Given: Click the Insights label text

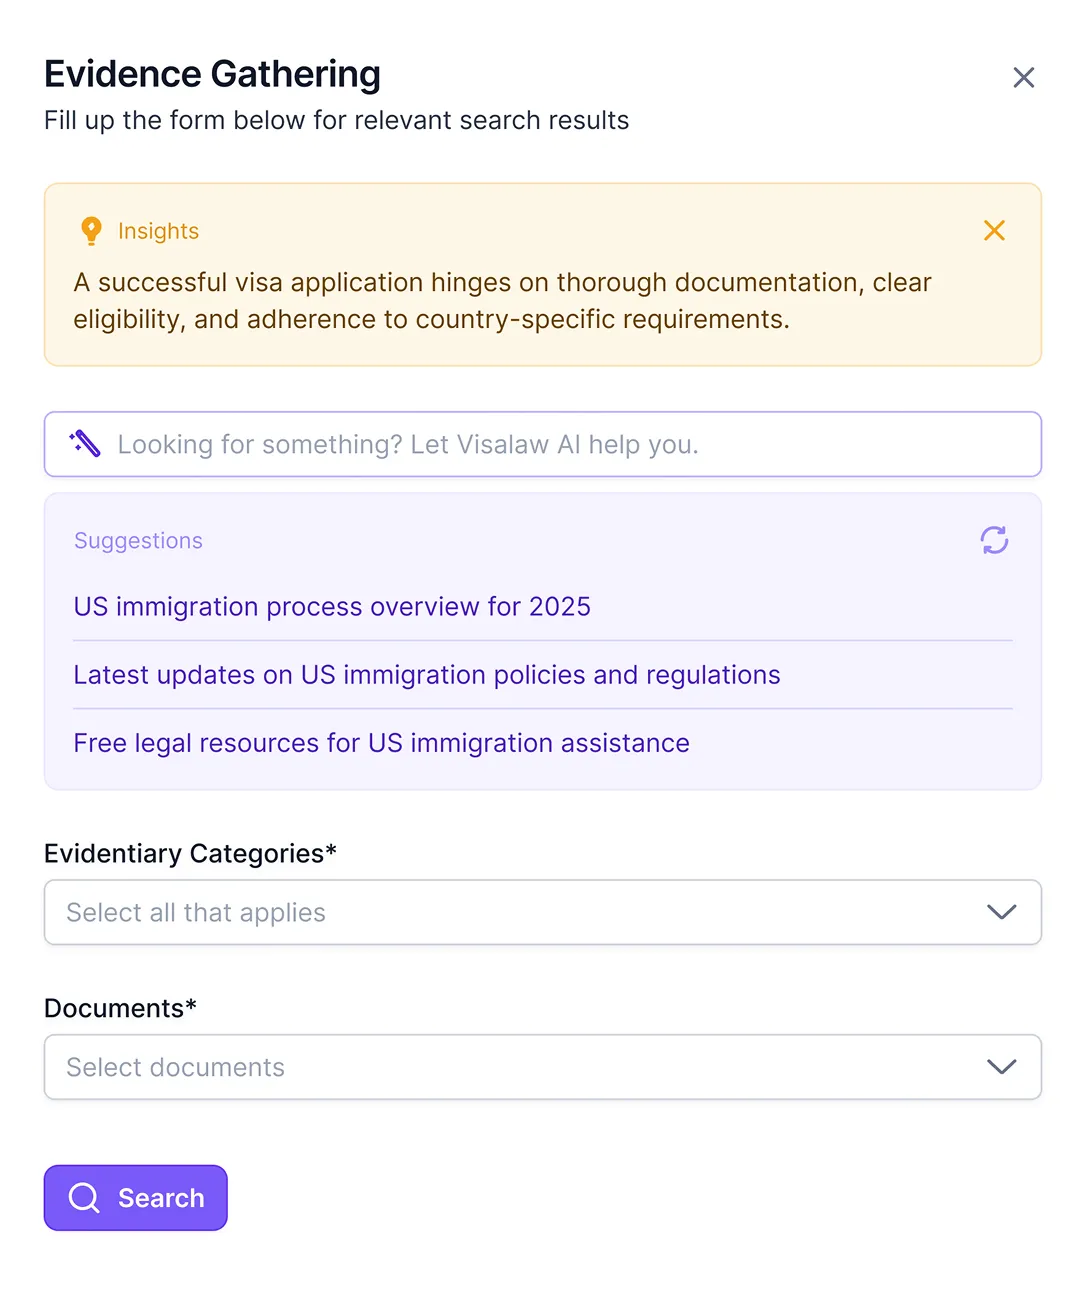Looking at the screenshot, I should point(158,230).
